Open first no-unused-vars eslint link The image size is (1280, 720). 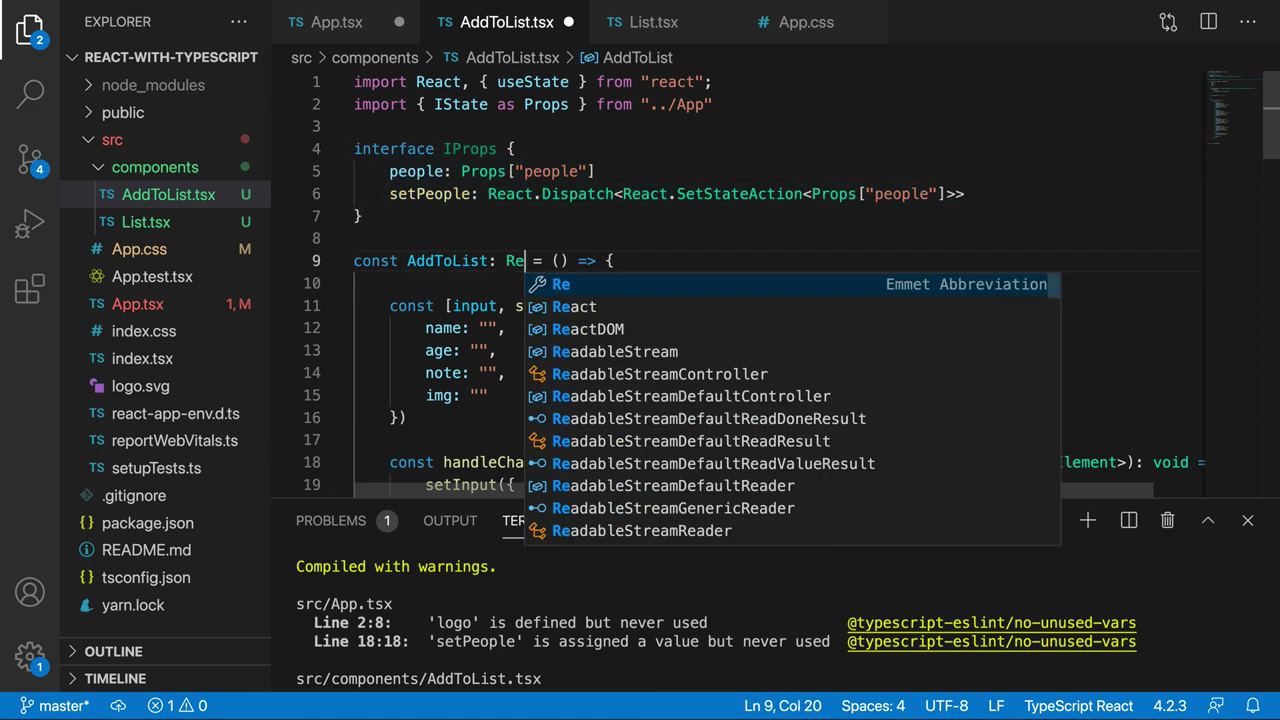(x=991, y=622)
